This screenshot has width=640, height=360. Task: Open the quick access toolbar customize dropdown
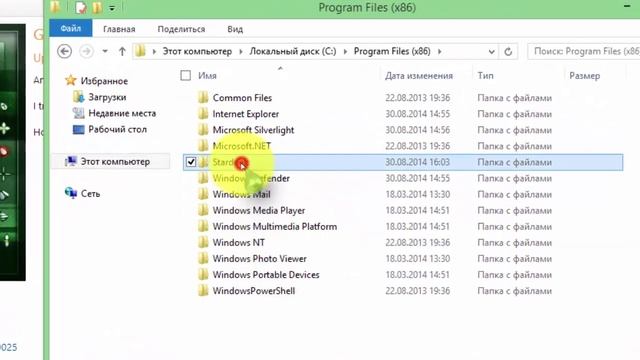point(112,8)
